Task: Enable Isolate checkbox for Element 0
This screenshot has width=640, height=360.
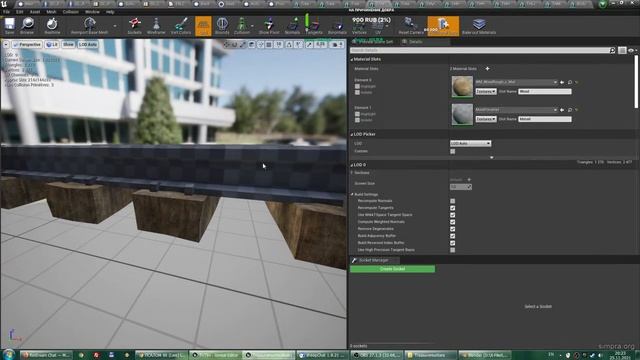Action: pyautogui.click(x=357, y=93)
